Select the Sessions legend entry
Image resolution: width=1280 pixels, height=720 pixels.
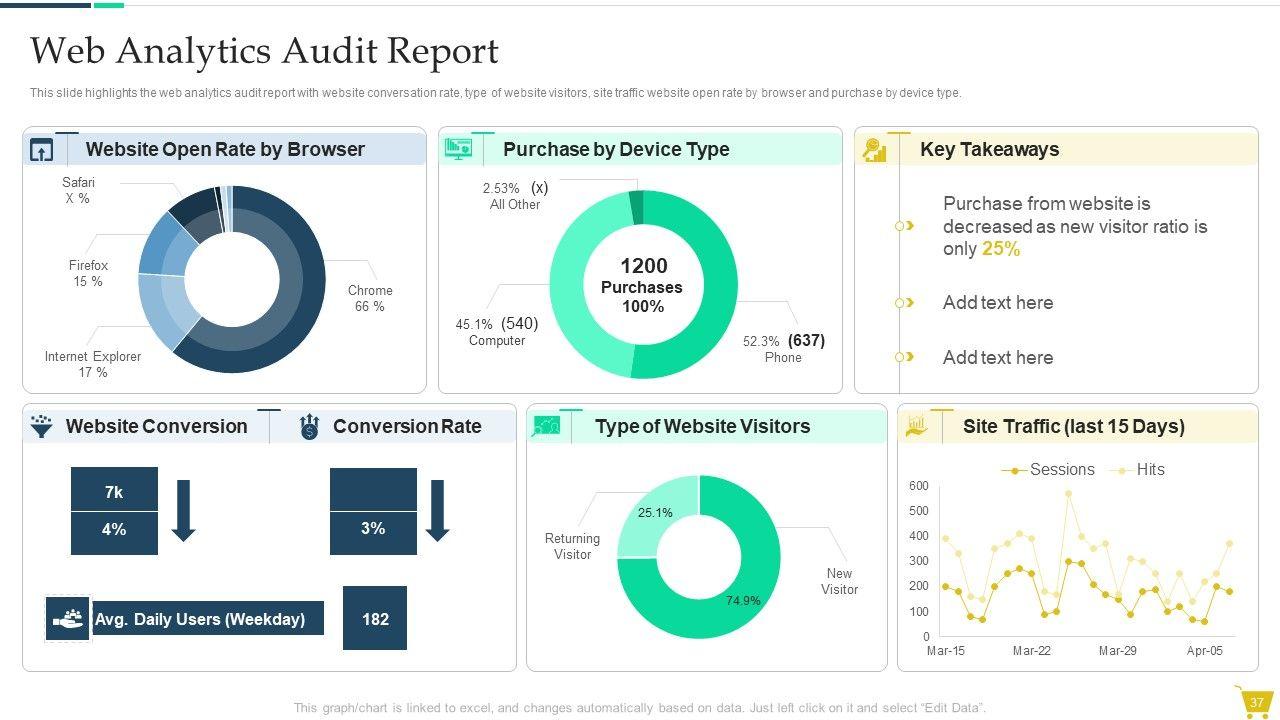(x=1048, y=470)
